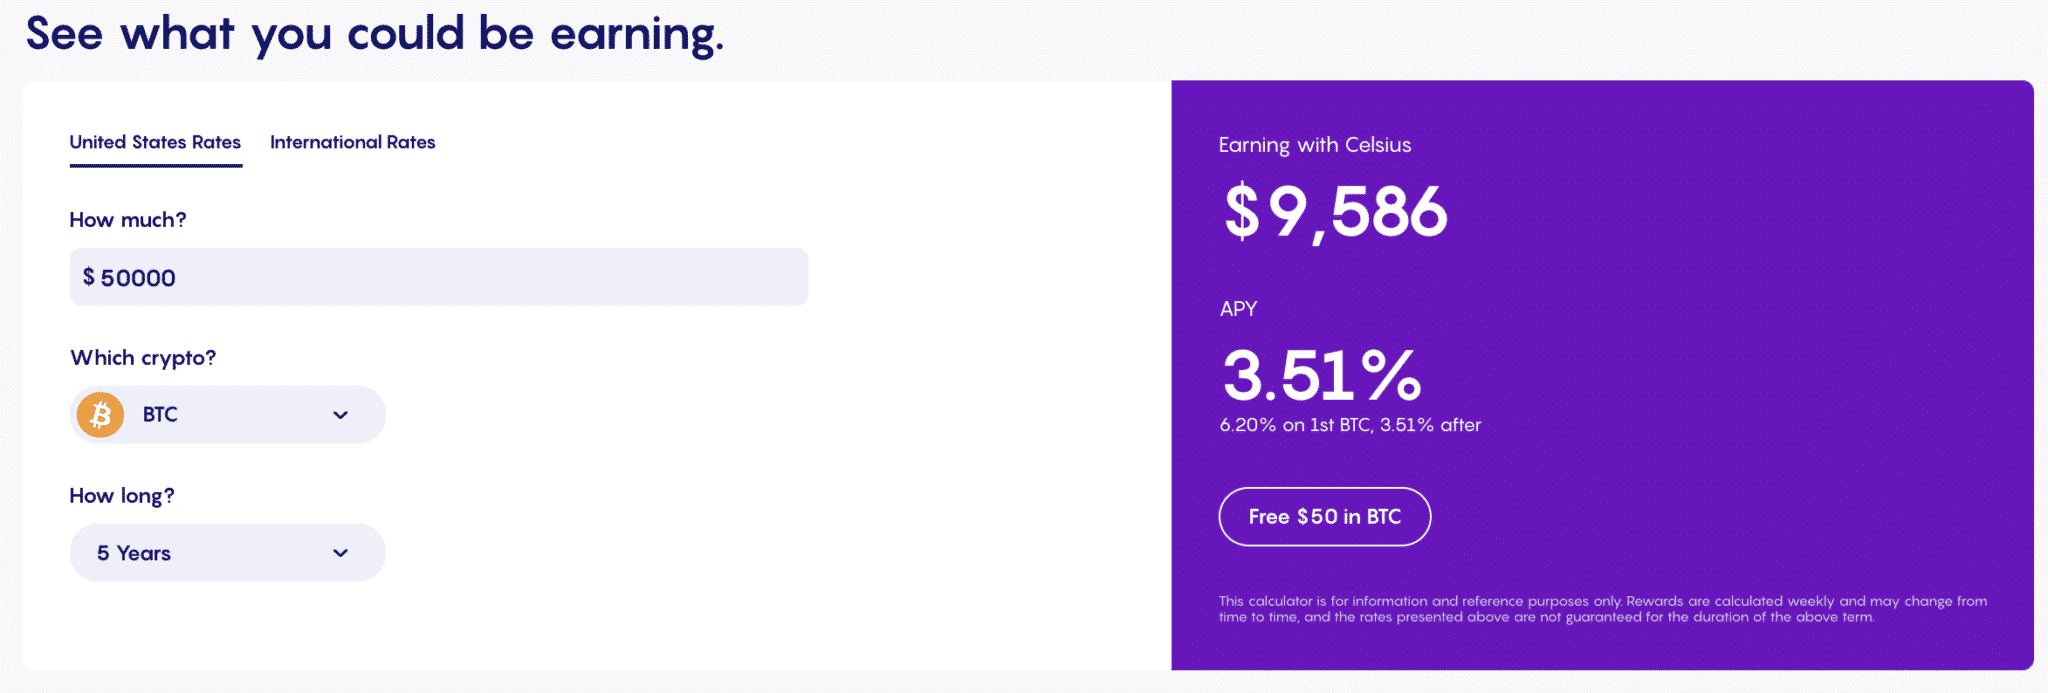Click the Earning with Celsius label
This screenshot has width=2048, height=693.
pos(1314,144)
